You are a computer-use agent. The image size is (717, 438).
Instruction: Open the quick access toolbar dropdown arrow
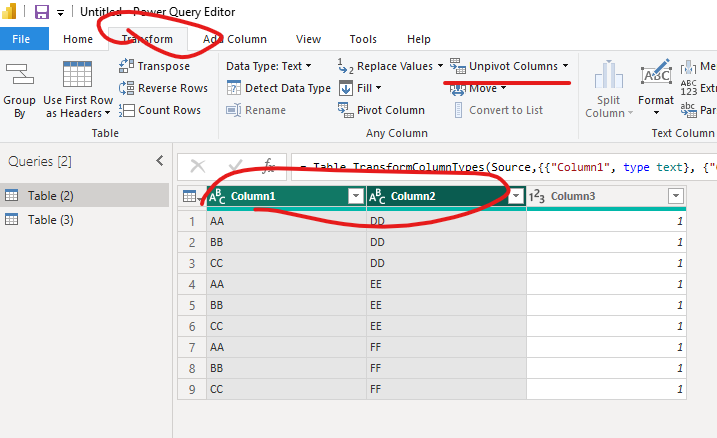[x=60, y=13]
